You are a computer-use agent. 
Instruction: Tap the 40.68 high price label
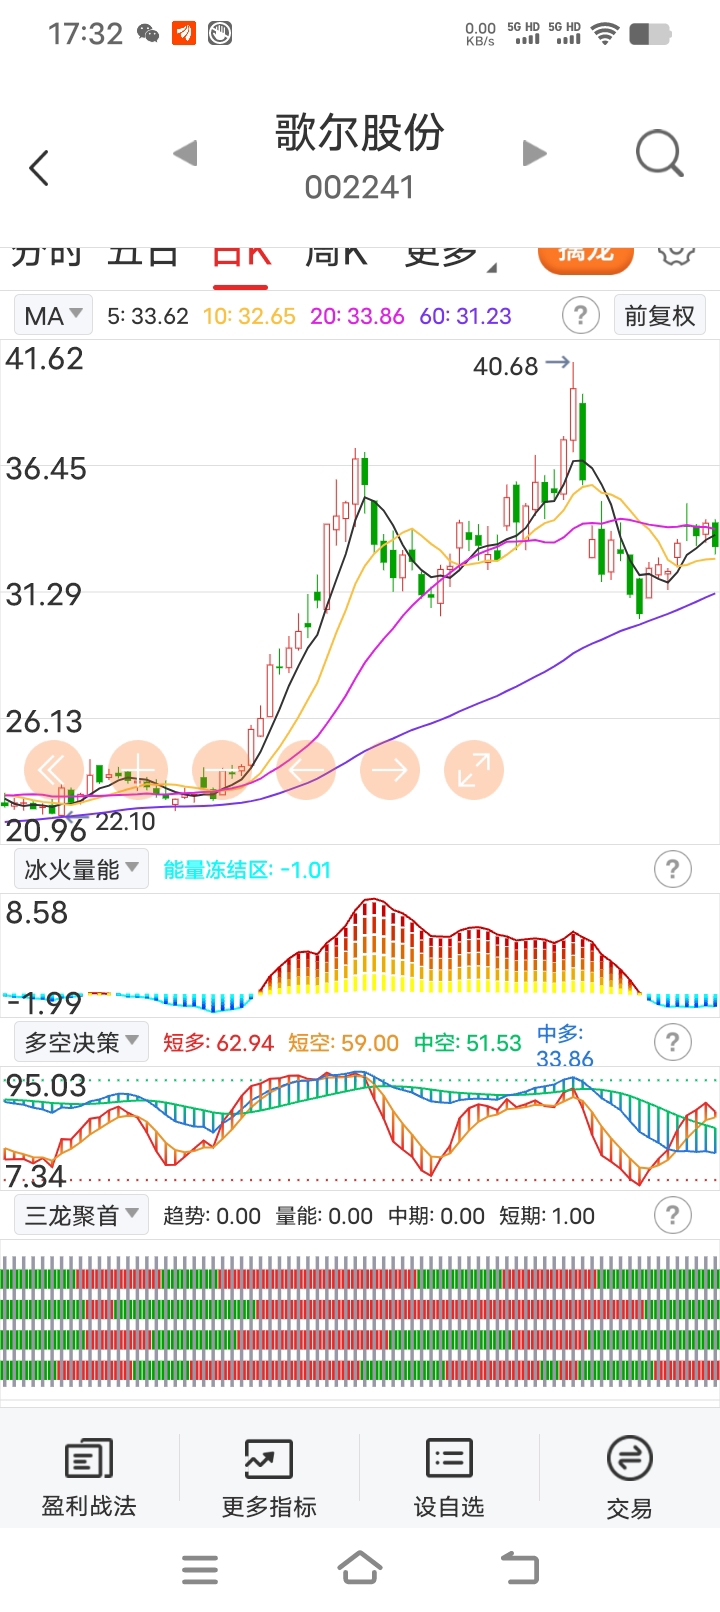[506, 367]
